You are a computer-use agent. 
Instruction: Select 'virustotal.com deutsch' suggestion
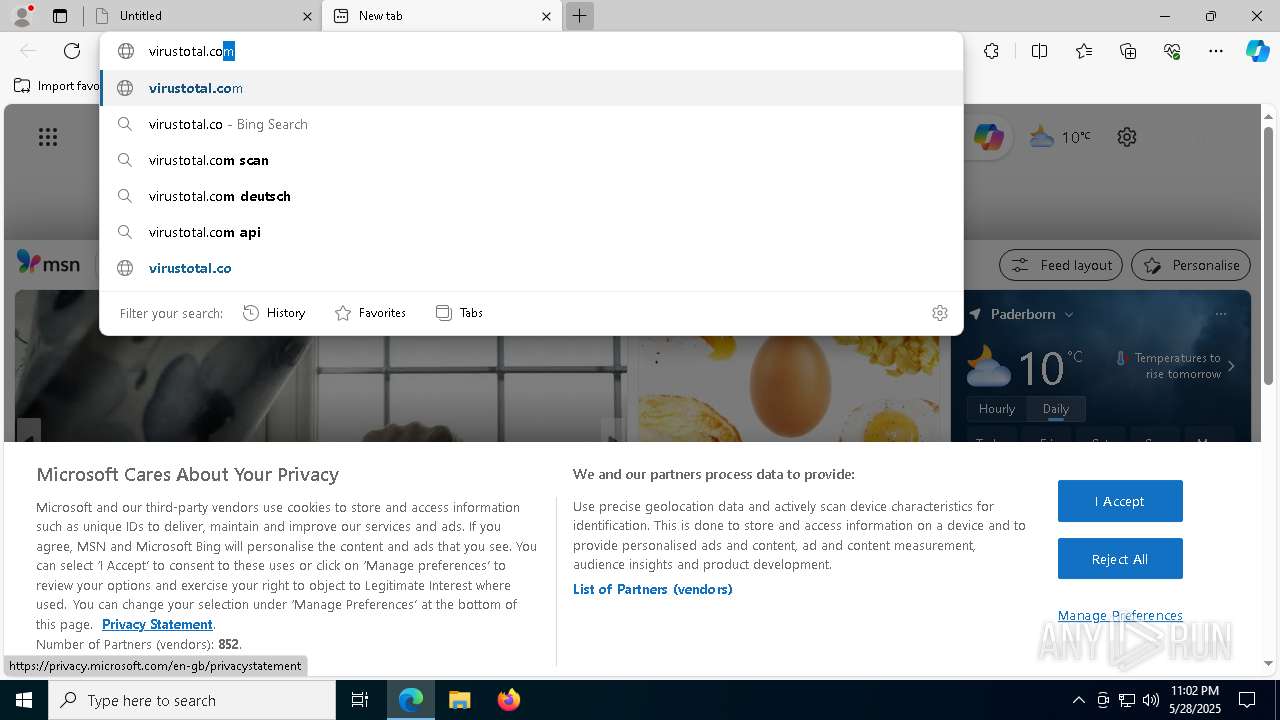tap(531, 196)
